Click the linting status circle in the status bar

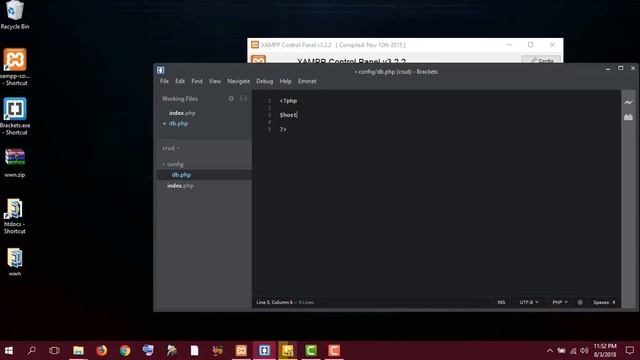click(x=580, y=302)
